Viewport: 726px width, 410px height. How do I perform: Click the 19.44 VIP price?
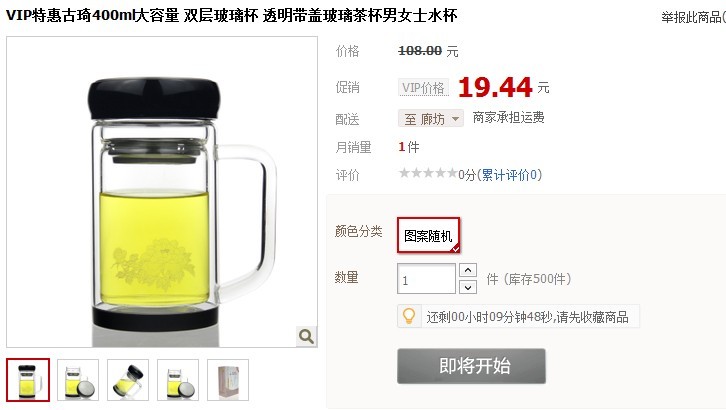point(495,87)
